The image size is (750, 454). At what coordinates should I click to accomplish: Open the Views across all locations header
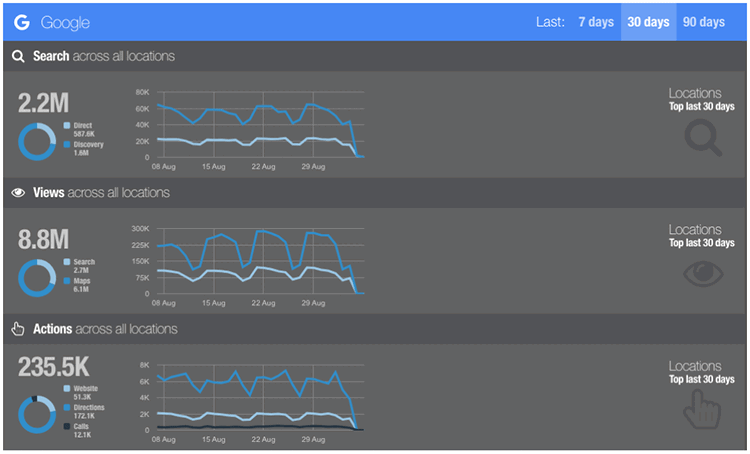[375, 193]
